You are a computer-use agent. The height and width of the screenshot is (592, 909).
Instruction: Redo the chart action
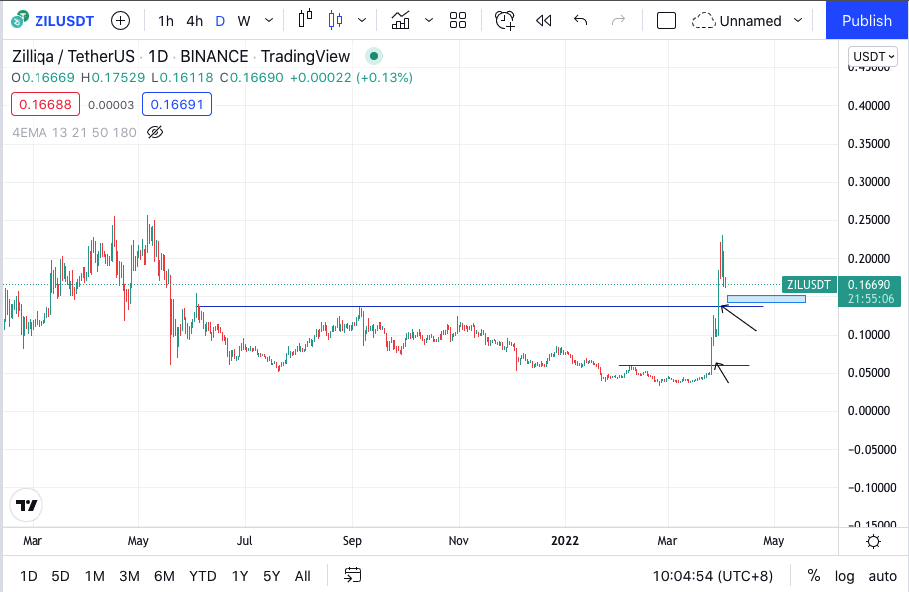click(619, 21)
